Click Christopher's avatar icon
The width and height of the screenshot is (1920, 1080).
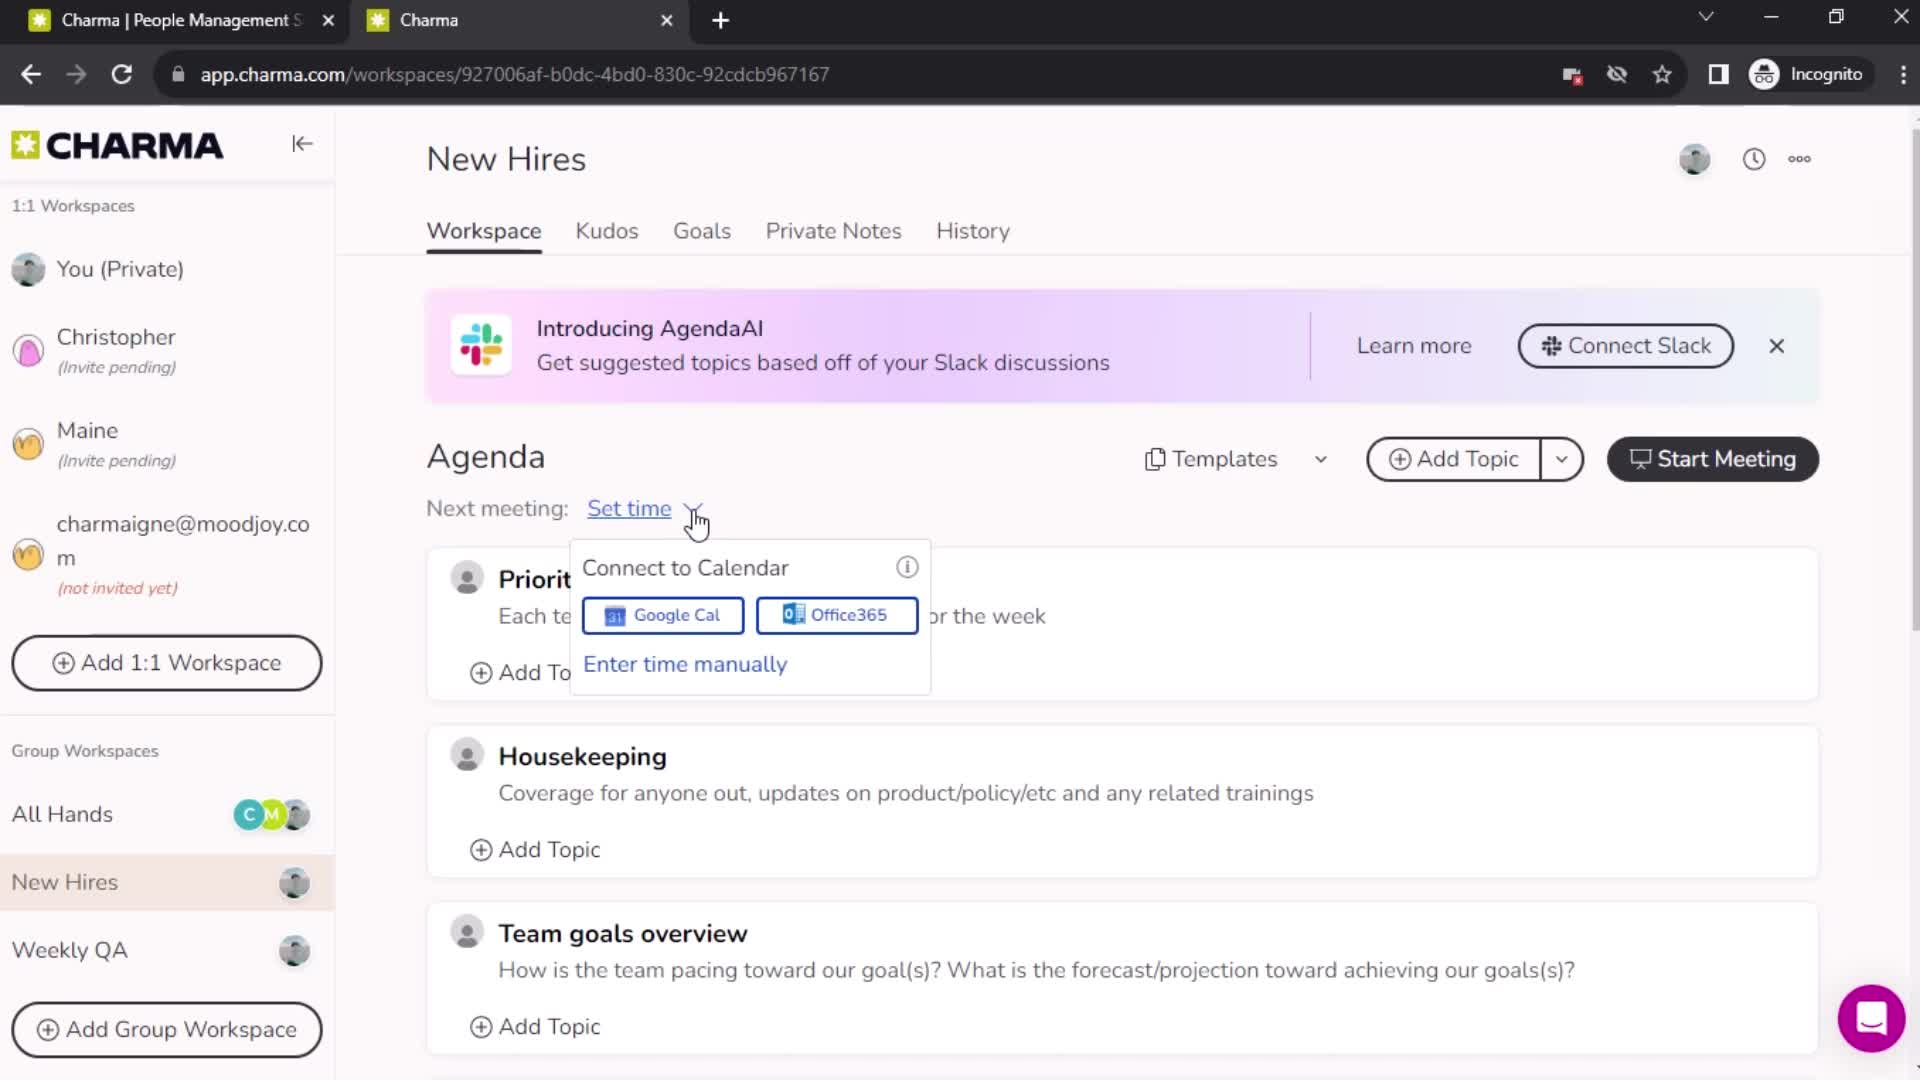click(x=28, y=350)
